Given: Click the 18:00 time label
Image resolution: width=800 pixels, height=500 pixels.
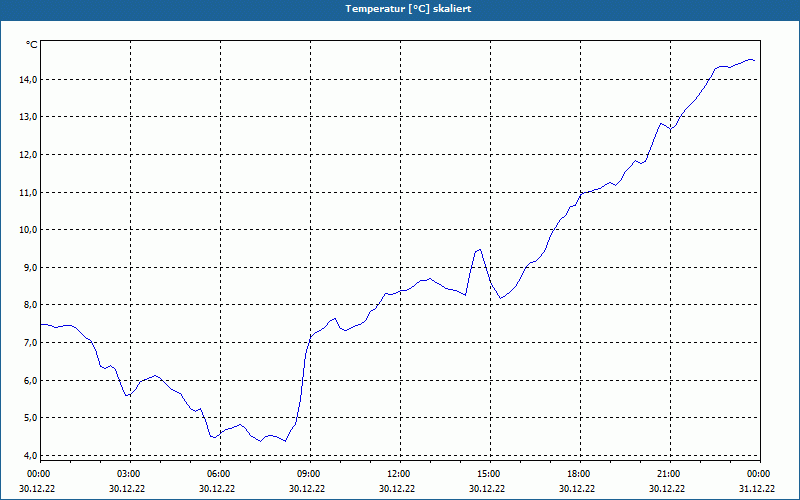Looking at the screenshot, I should click(578, 474).
